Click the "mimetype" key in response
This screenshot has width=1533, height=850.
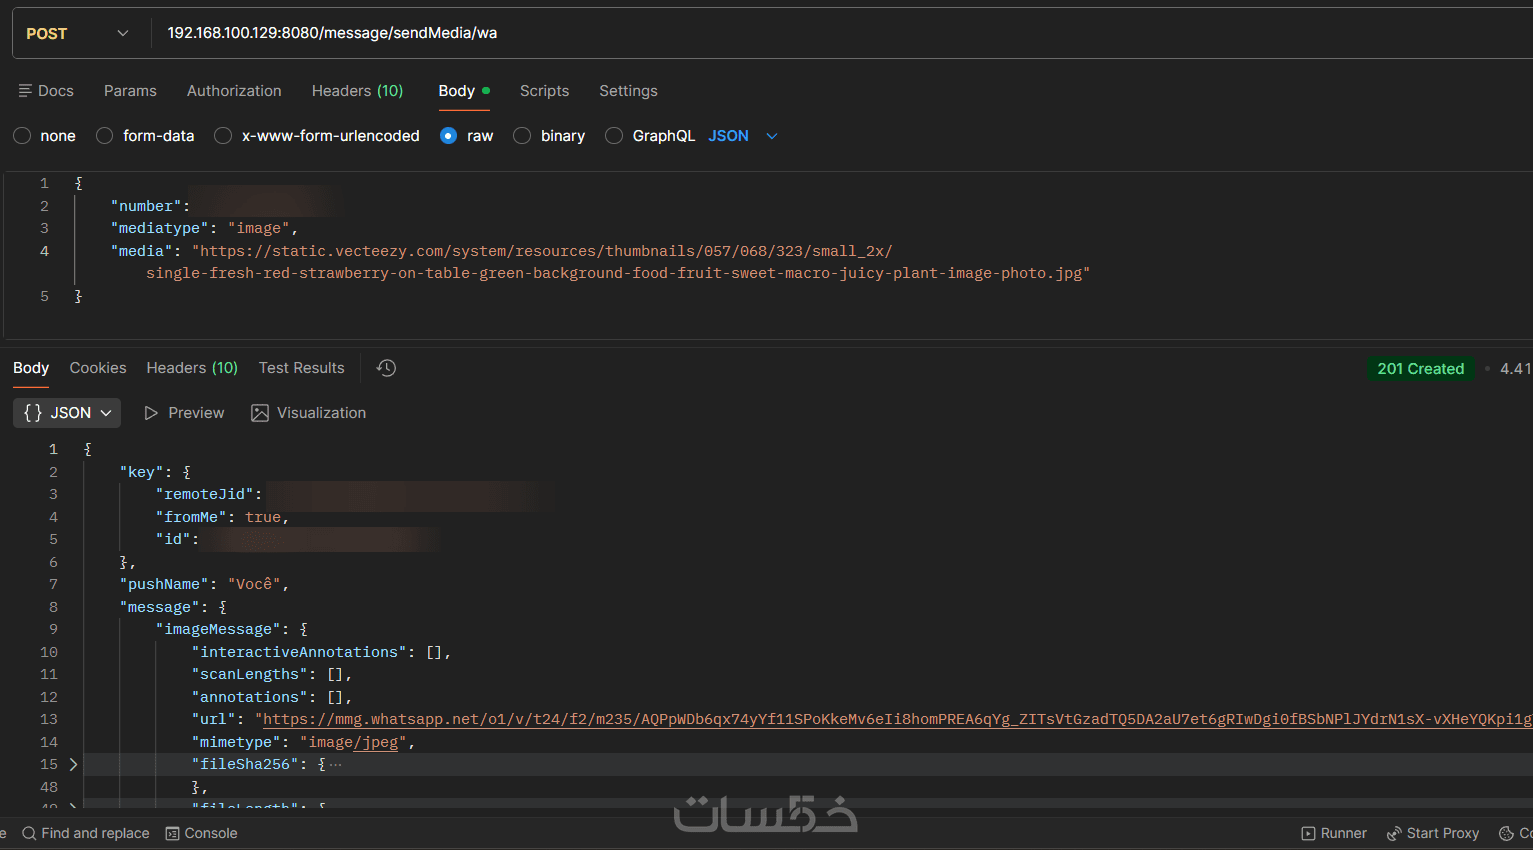tap(237, 742)
